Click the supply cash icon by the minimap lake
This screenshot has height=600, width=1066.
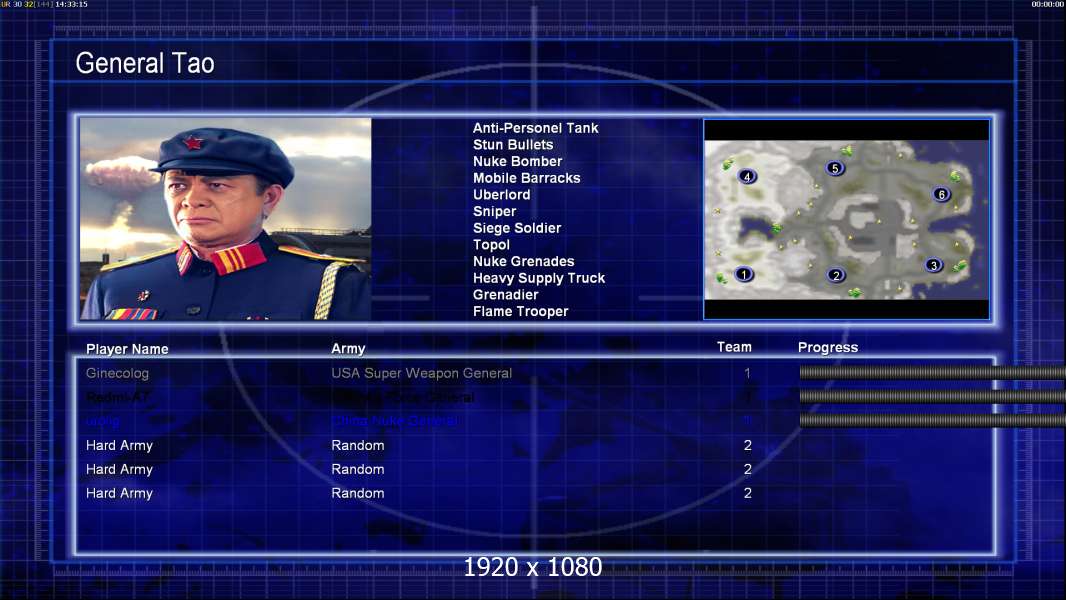click(776, 228)
